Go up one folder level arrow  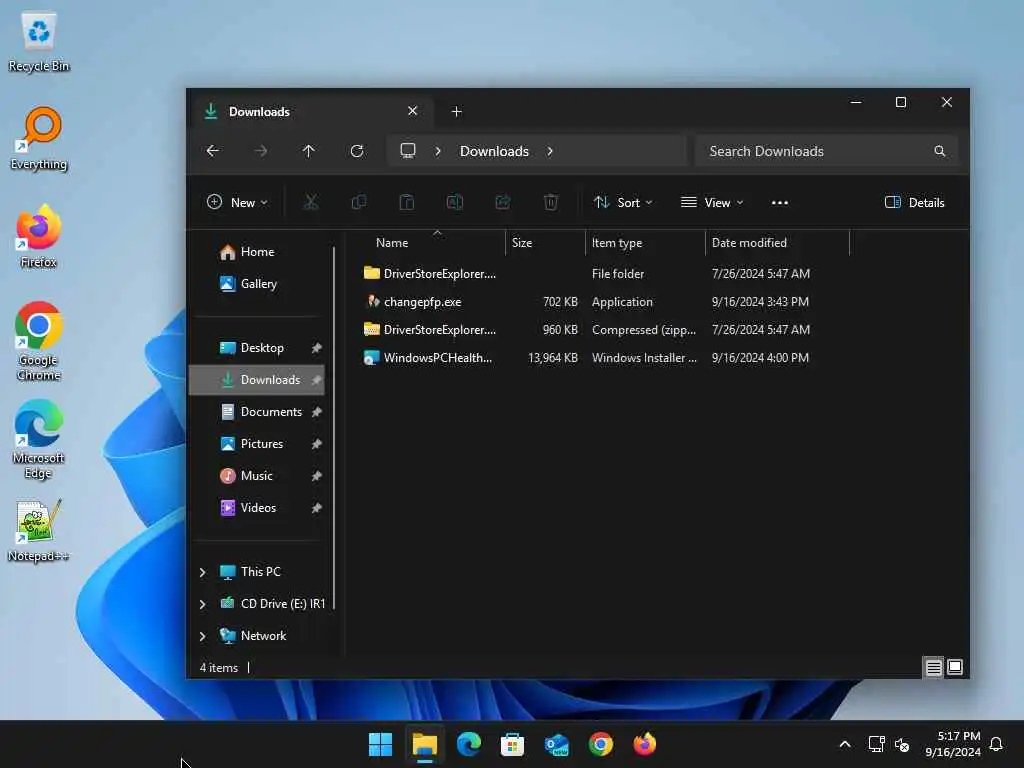point(309,152)
